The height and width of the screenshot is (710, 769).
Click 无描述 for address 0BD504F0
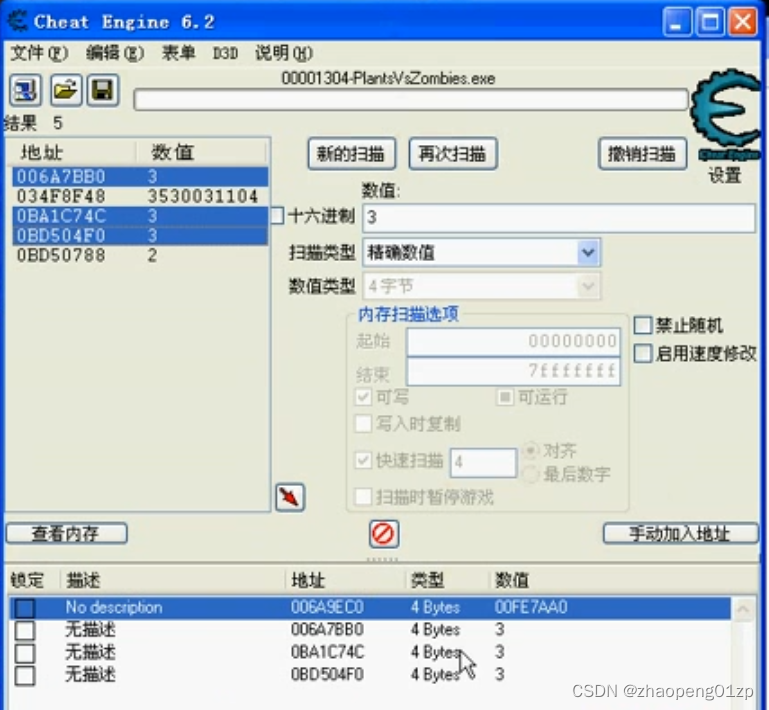pos(90,675)
